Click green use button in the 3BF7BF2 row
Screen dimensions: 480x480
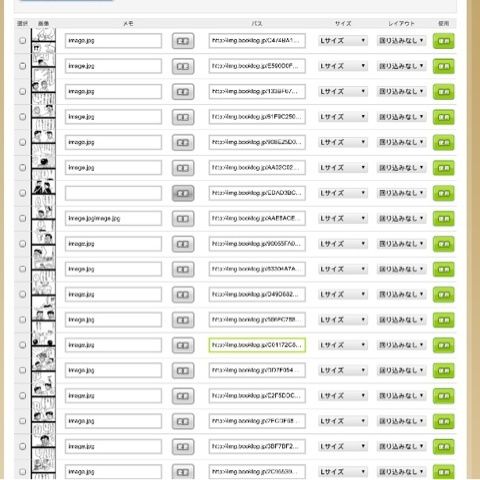click(444, 446)
